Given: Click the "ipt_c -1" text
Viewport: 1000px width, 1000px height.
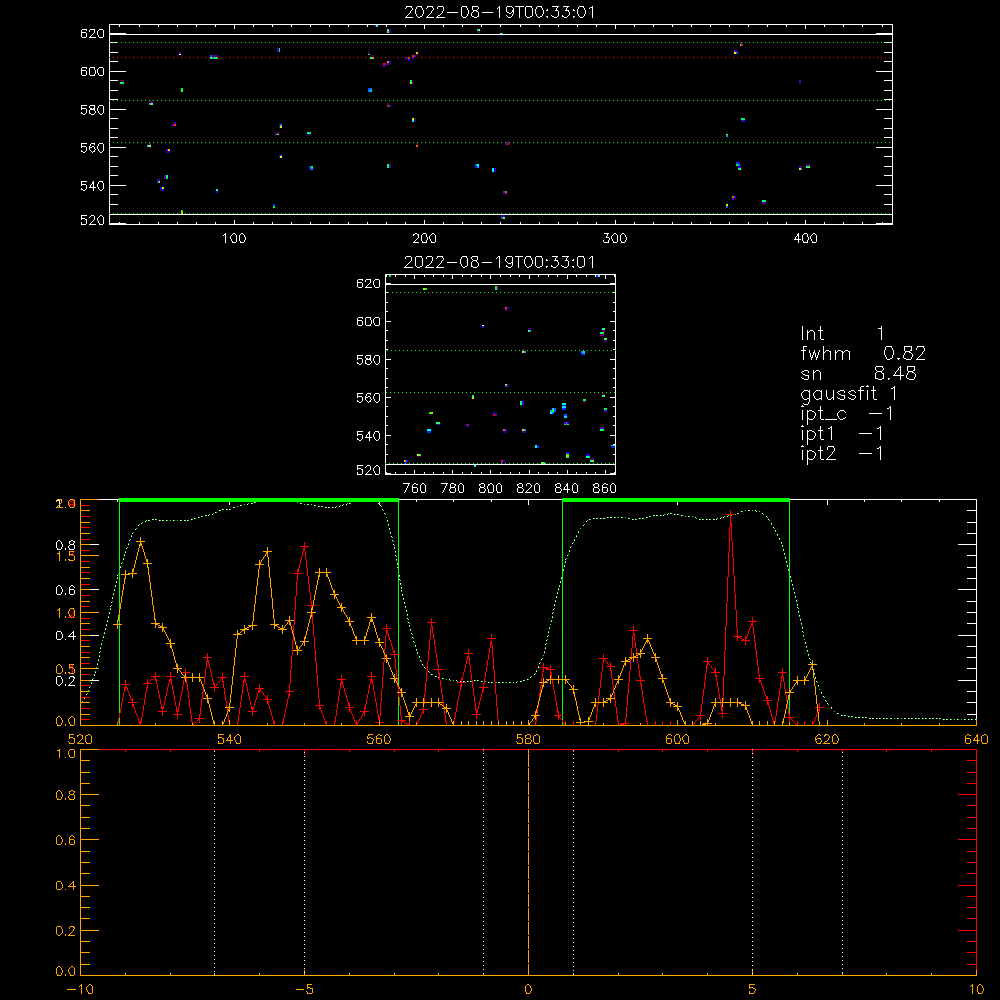Looking at the screenshot, I should [x=847, y=414].
